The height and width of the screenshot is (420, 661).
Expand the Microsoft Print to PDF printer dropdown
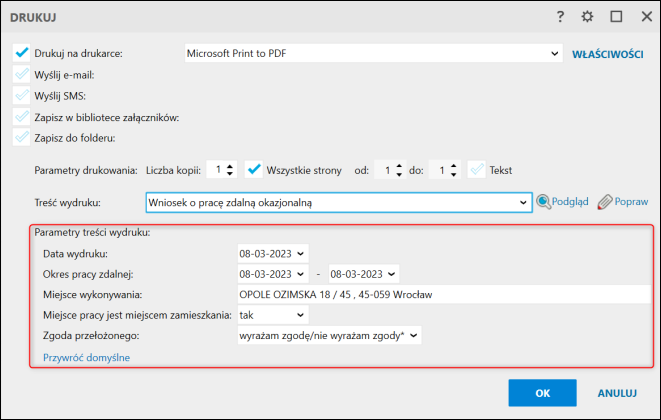(555, 53)
